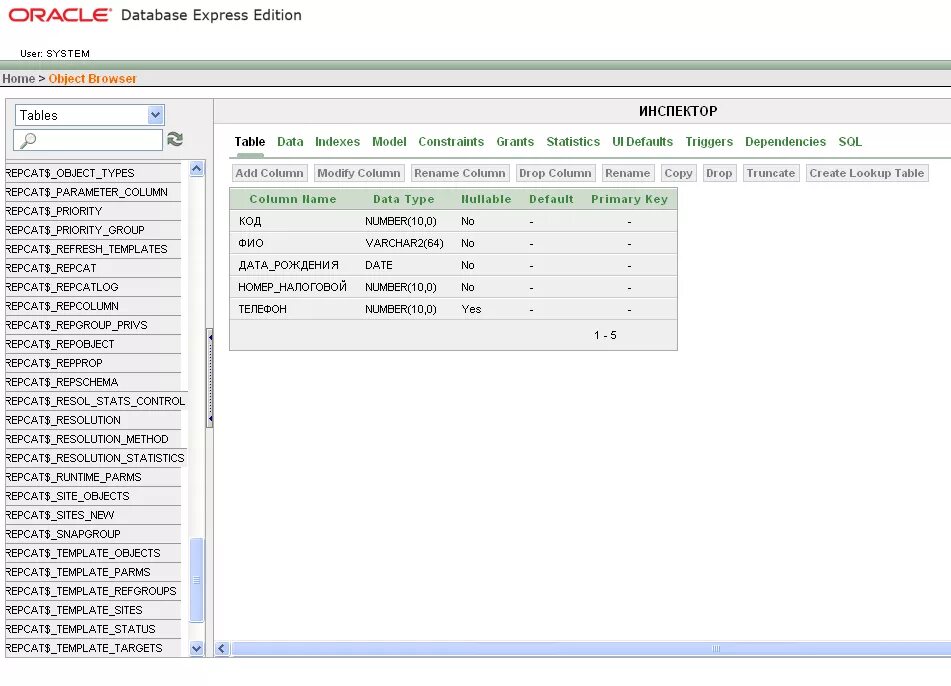The height and width of the screenshot is (686, 951).
Task: Click the magnifier search field in sidebar
Action: 88,140
